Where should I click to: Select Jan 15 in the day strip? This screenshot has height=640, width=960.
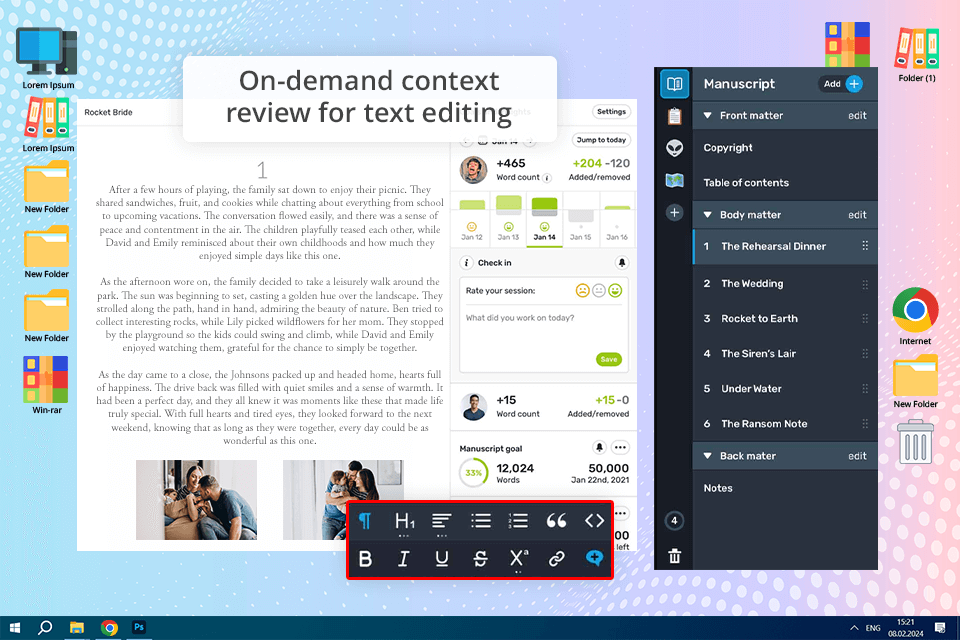point(581,220)
